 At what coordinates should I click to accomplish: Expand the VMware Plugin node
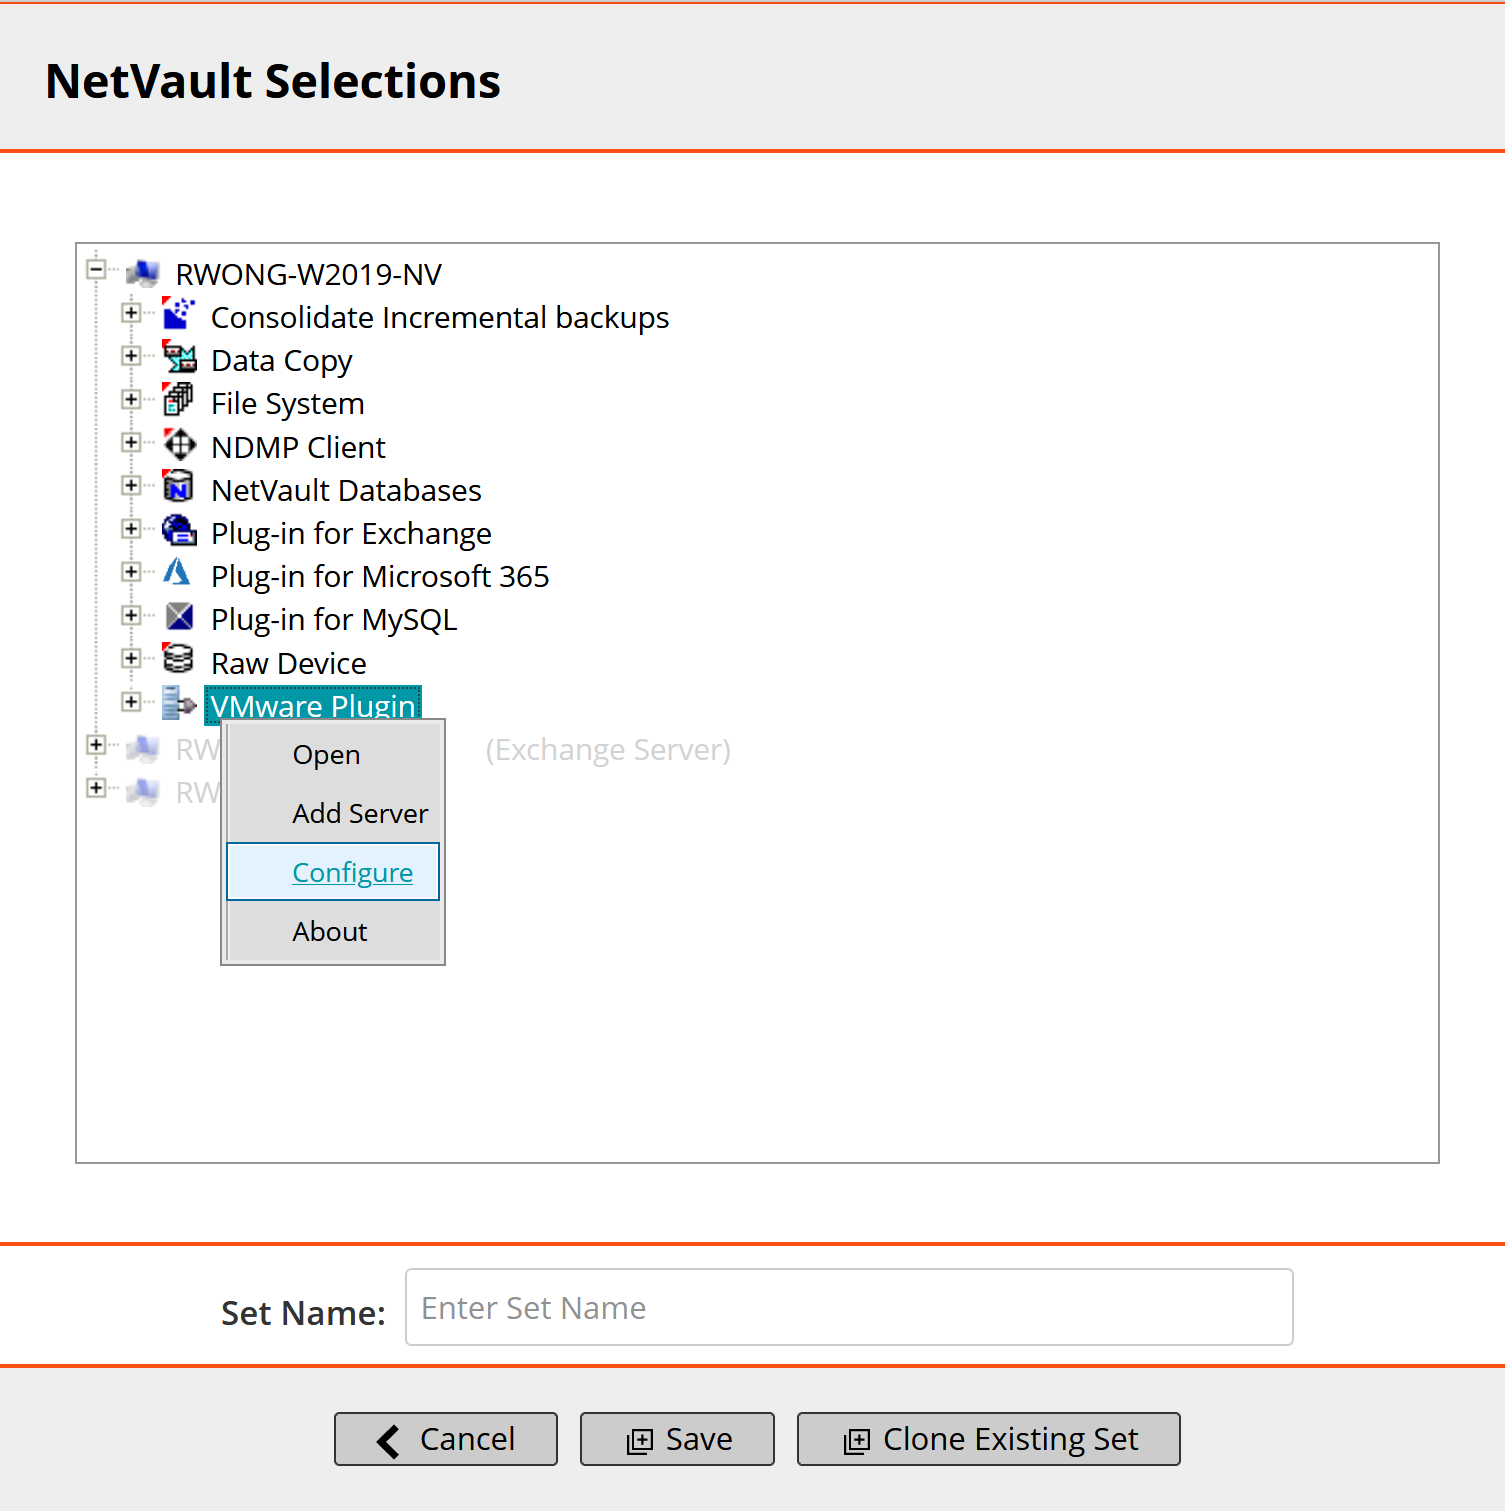[131, 701]
